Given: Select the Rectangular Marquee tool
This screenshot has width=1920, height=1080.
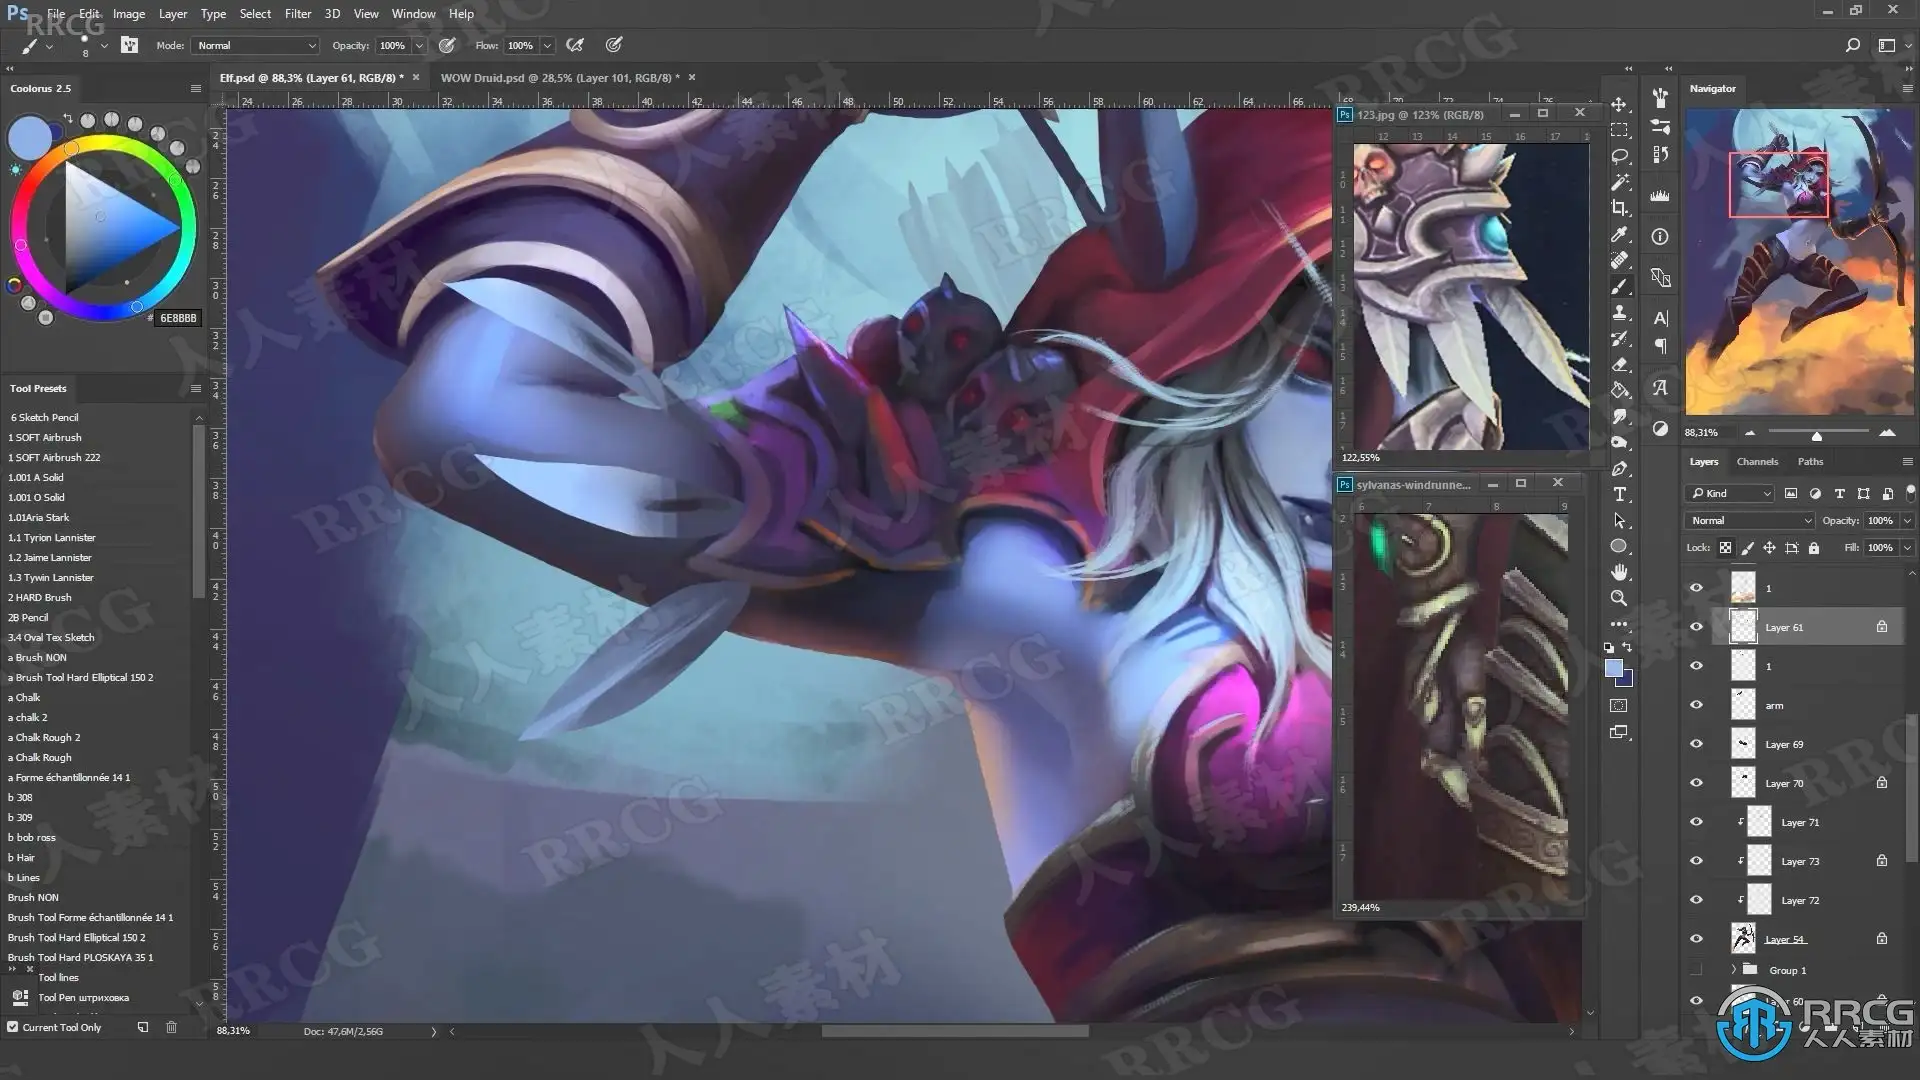Looking at the screenshot, I should [x=1619, y=131].
